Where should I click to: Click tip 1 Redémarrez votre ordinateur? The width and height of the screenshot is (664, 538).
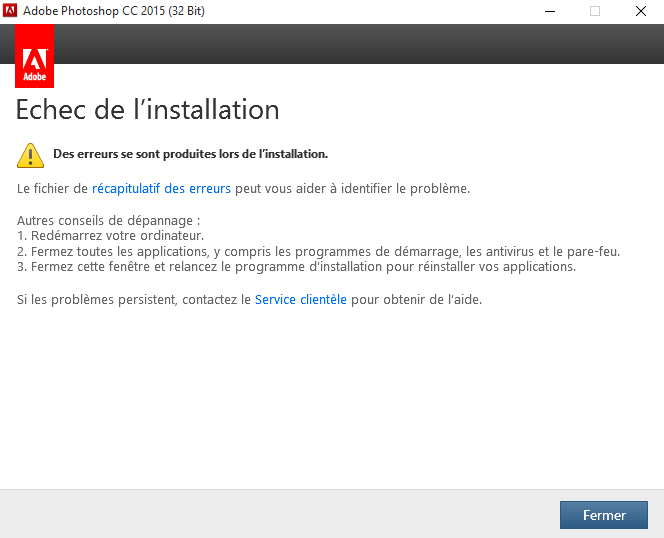[x=111, y=236]
